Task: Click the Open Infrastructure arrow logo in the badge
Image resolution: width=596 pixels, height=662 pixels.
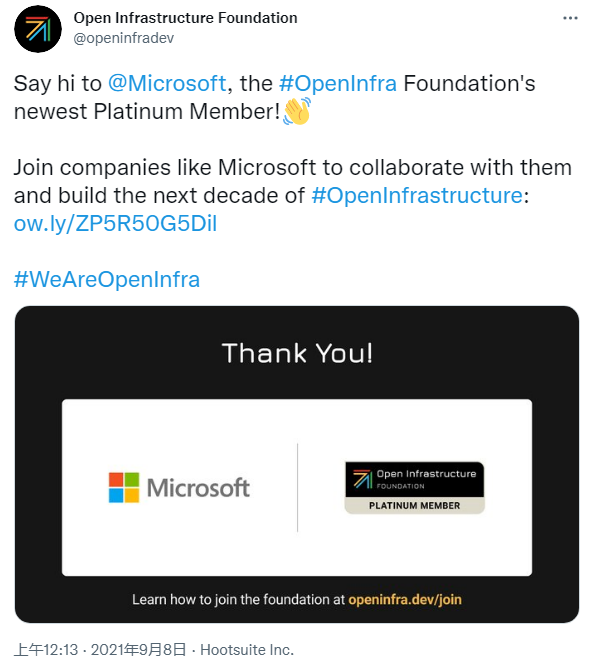Action: point(362,479)
